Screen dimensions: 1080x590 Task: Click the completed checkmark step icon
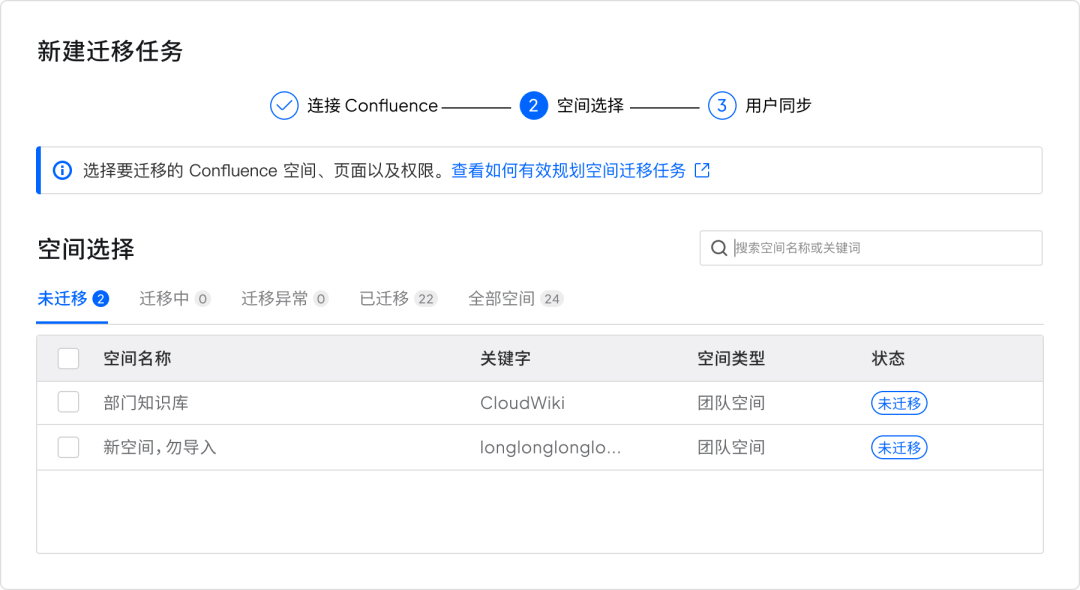(x=284, y=105)
